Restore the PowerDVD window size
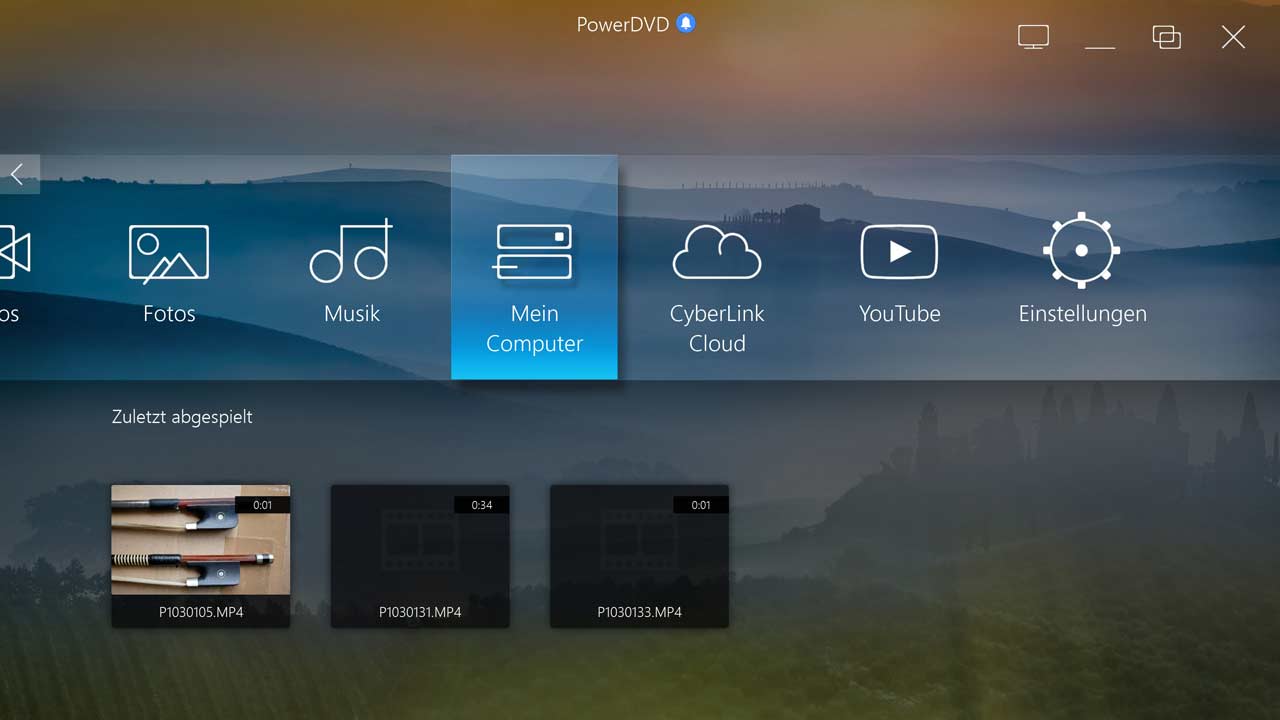The image size is (1280, 720). pos(1167,37)
